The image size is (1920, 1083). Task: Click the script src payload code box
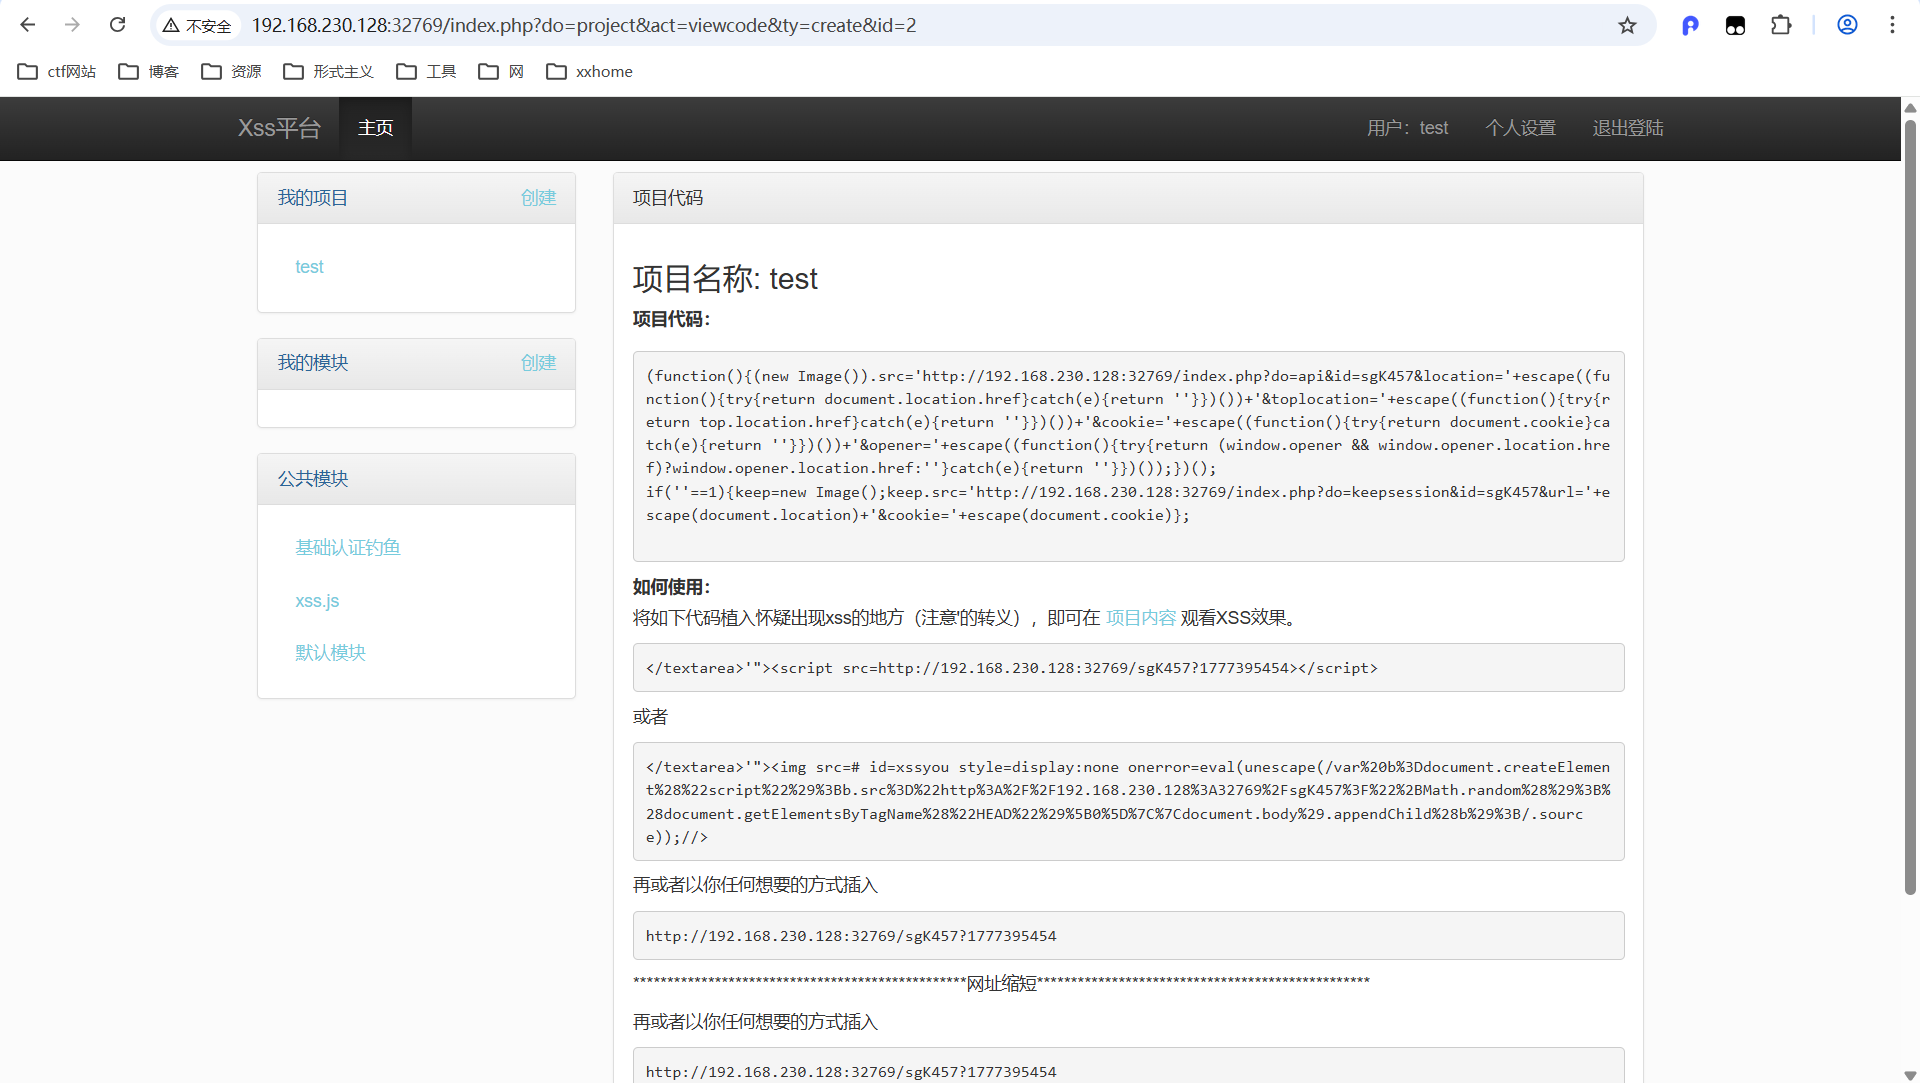(1128, 667)
